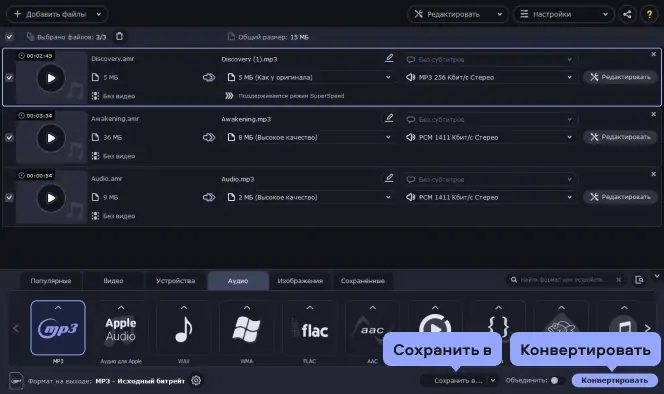Uncheck the Discovery.amr file checkbox
The image size is (664, 394).
(9, 78)
